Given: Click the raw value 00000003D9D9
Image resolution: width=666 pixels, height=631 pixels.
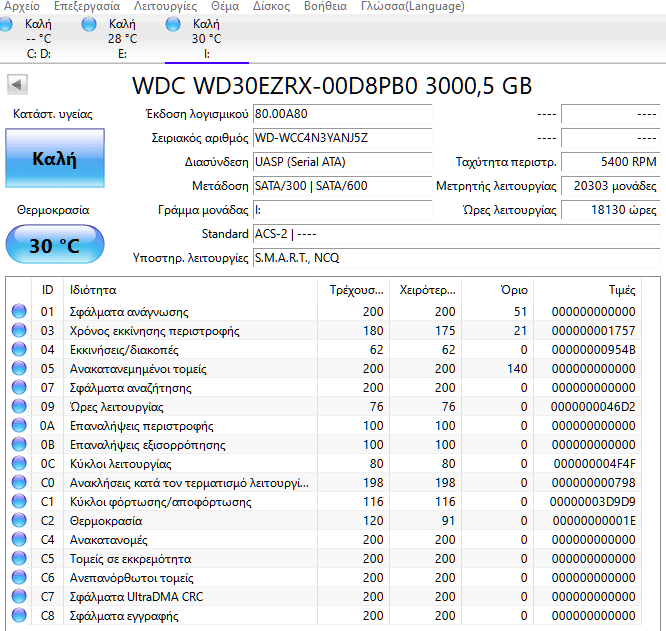Looking at the screenshot, I should pos(593,502).
